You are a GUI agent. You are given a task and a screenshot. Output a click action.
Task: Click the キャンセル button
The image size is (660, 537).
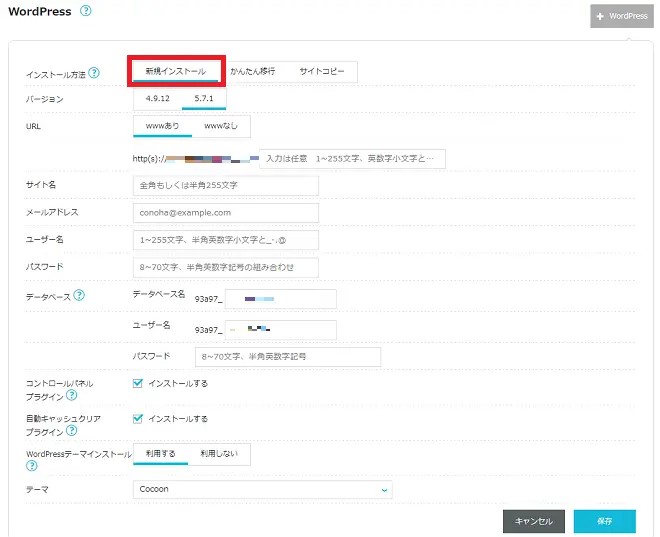click(x=534, y=521)
